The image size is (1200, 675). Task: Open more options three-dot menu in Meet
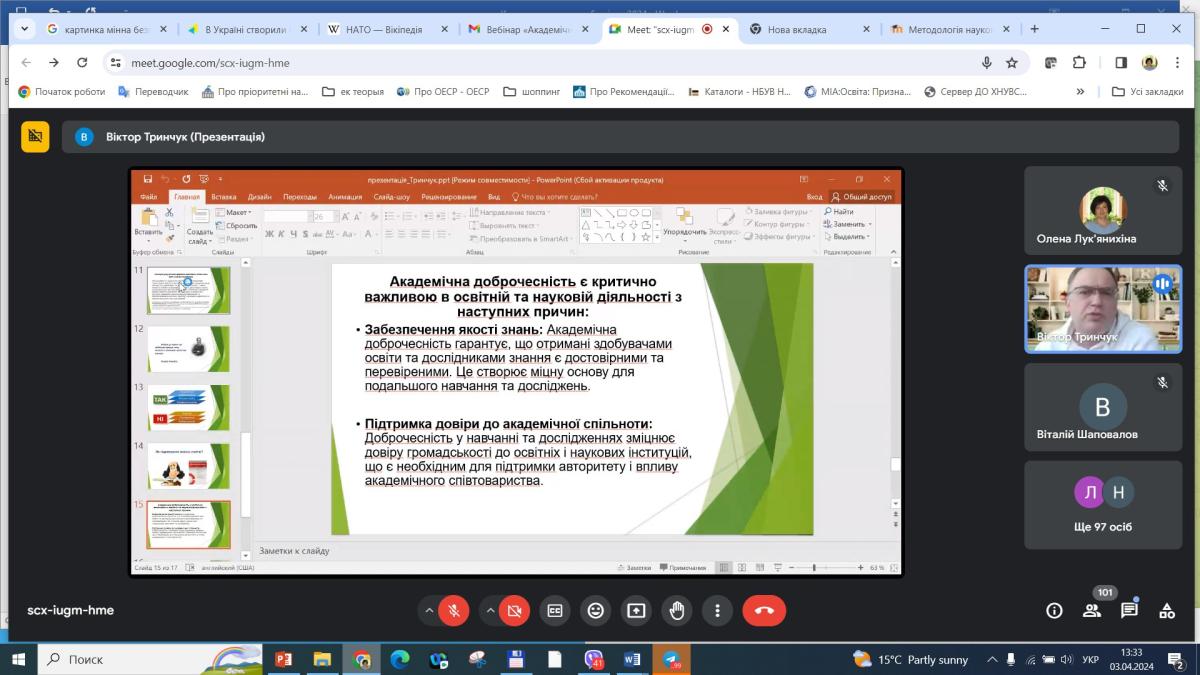[x=717, y=610]
